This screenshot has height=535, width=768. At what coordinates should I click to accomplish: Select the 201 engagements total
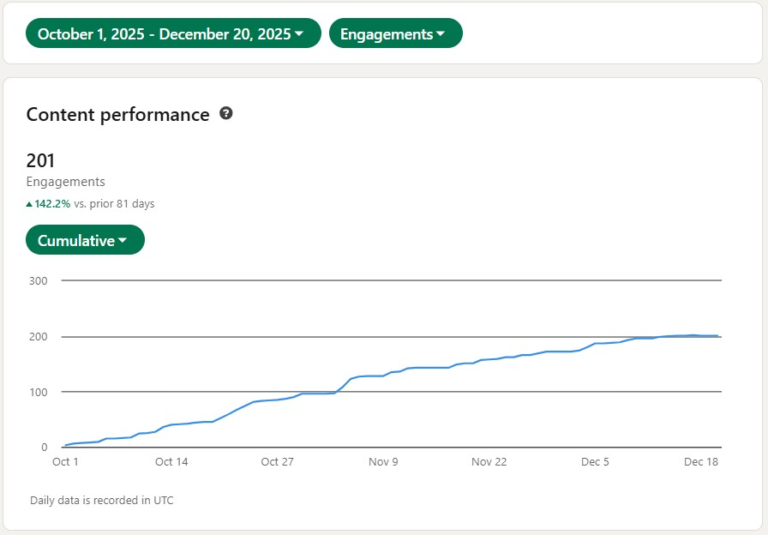40,160
